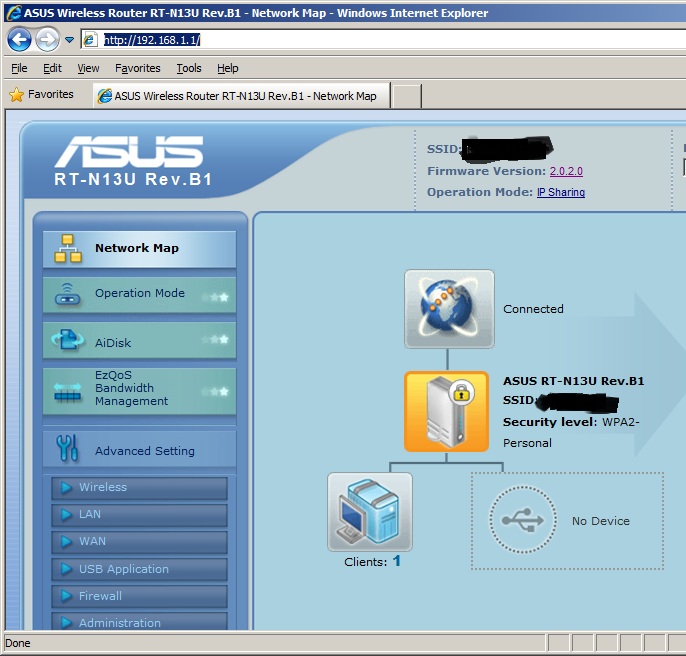Click the USB No Device icon

pyautogui.click(x=522, y=520)
